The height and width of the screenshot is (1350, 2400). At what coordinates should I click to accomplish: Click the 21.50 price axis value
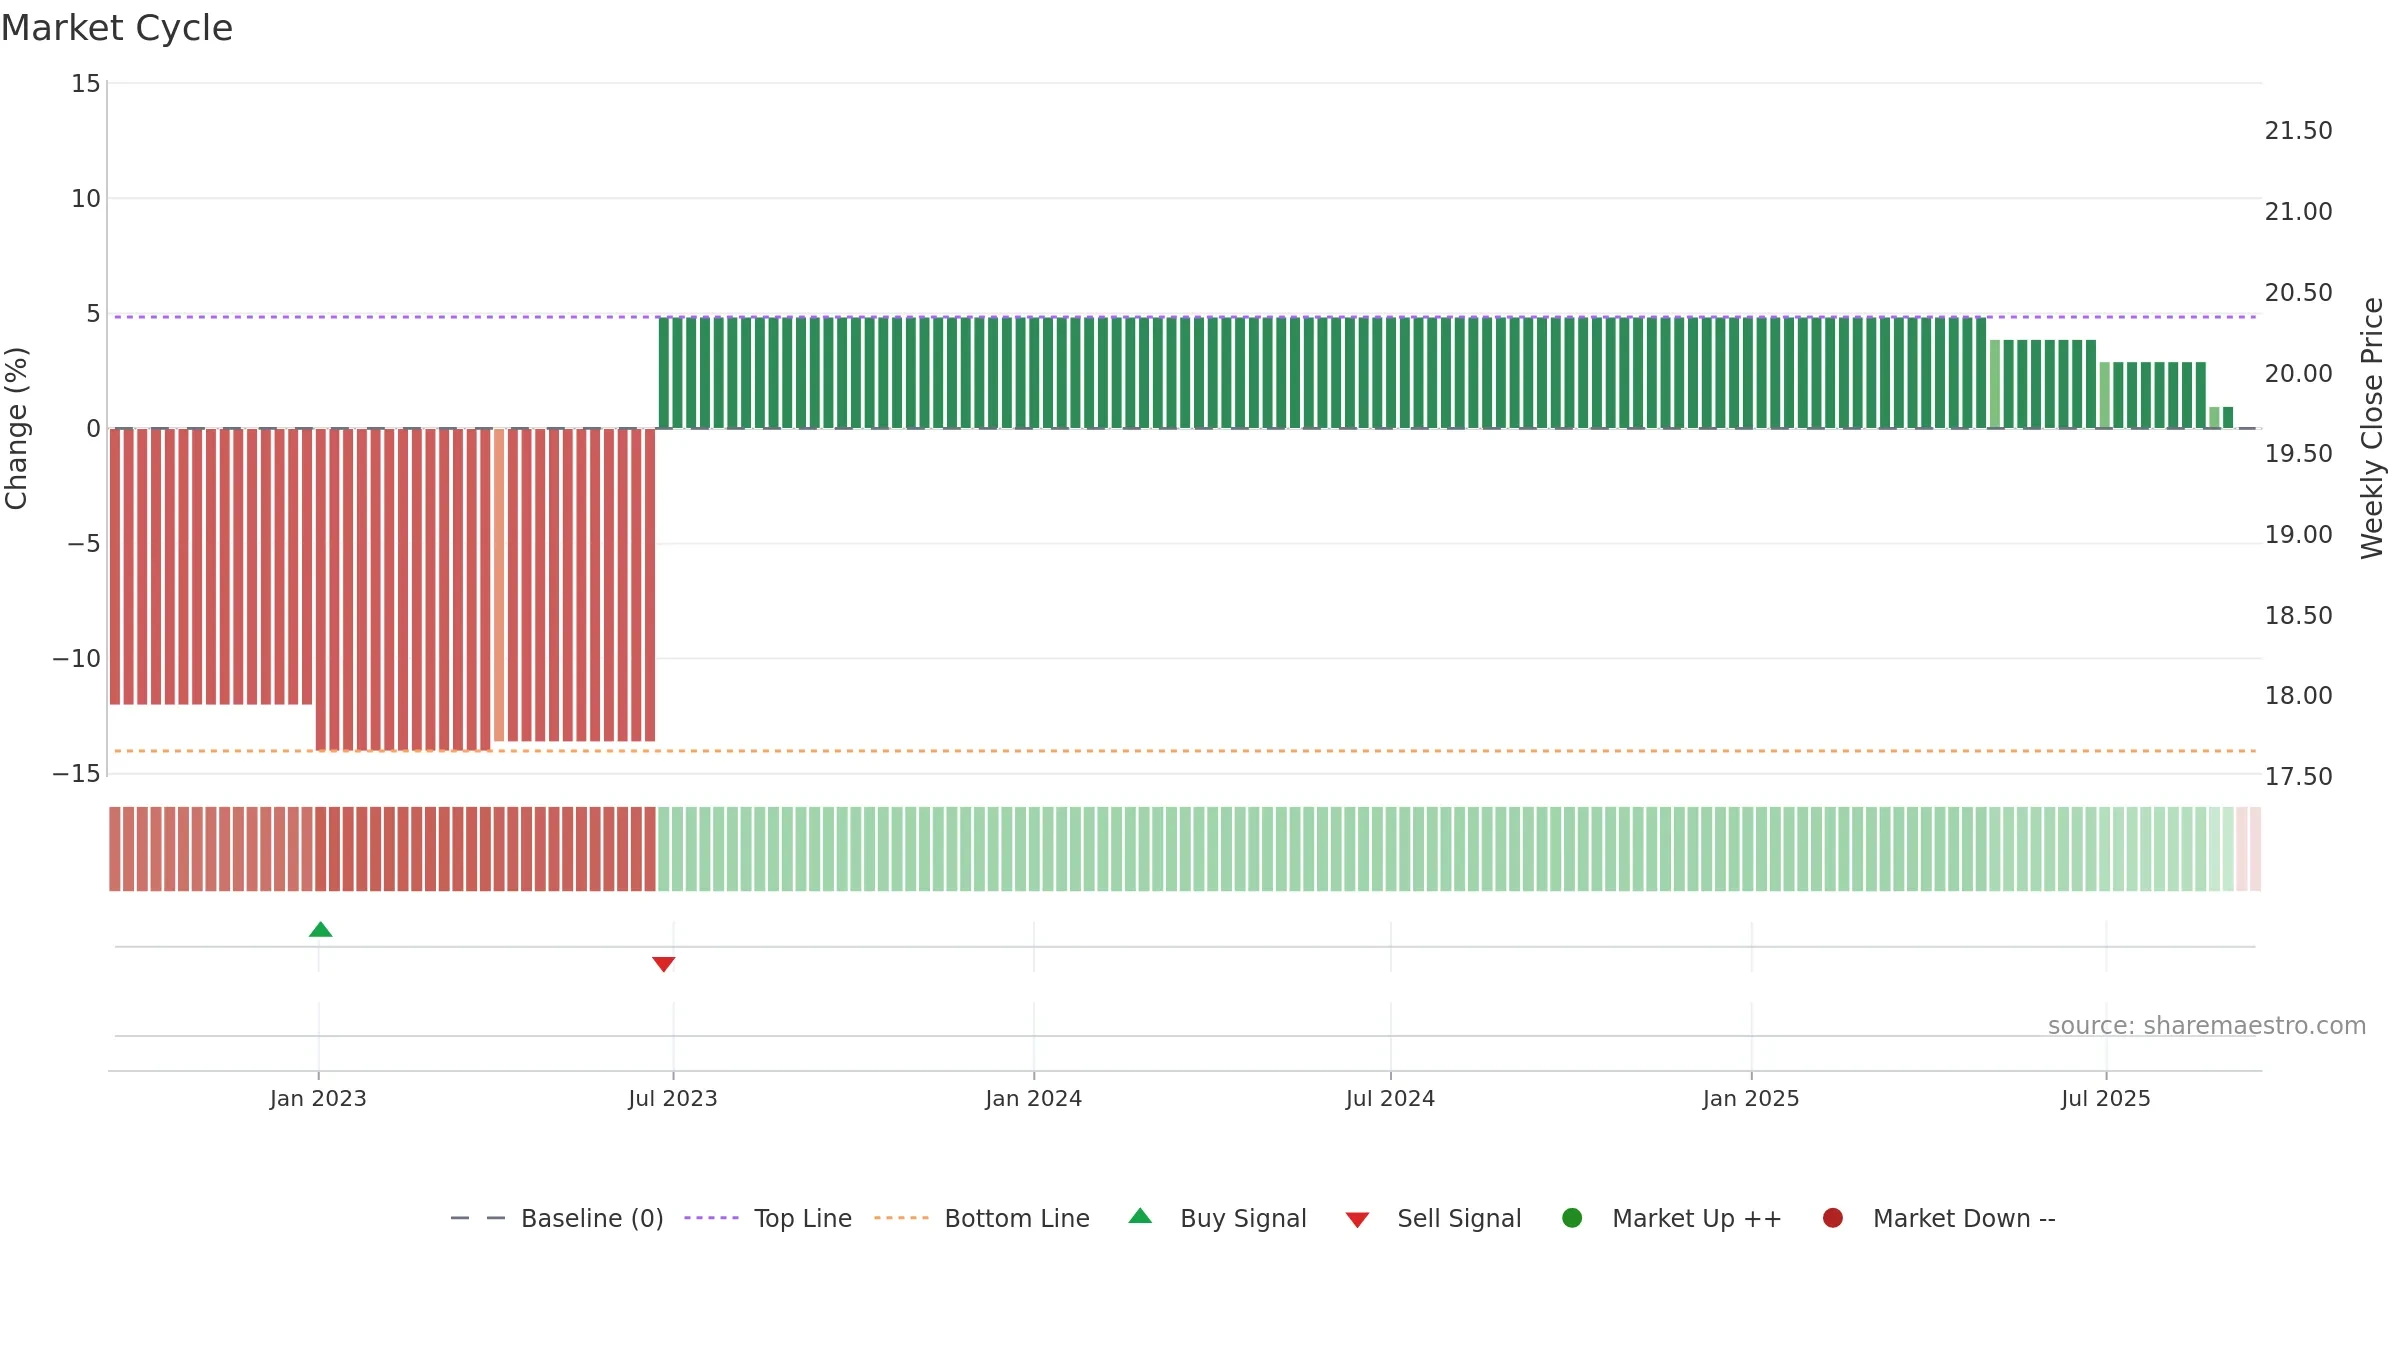pos(2298,131)
